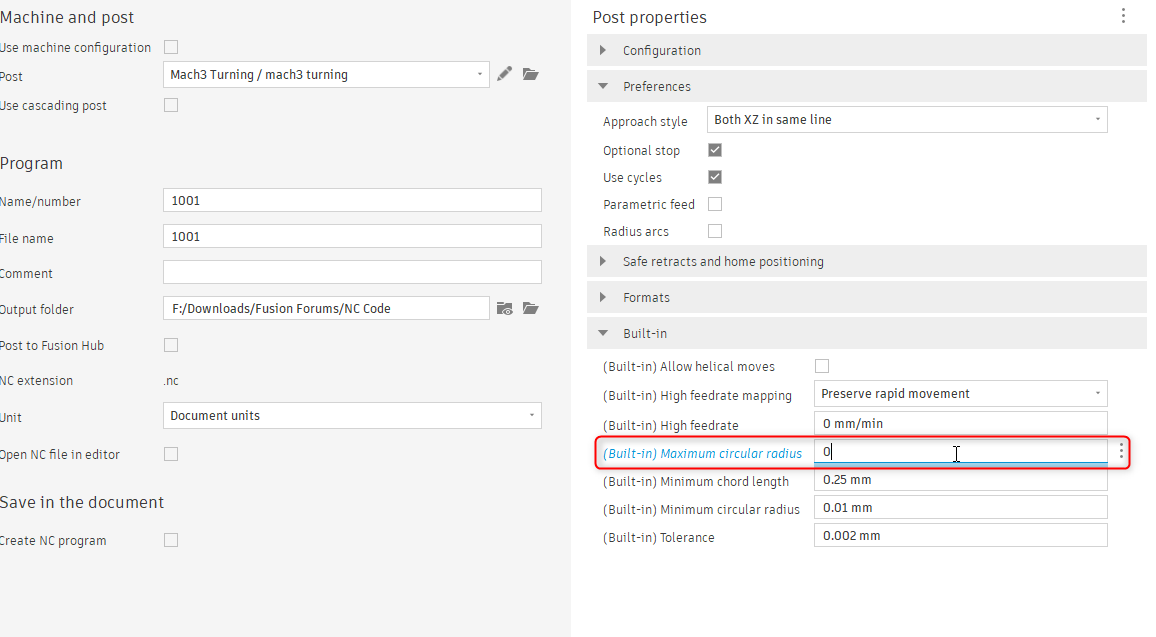
Task: Uncheck Optional stop checkbox
Action: (715, 150)
